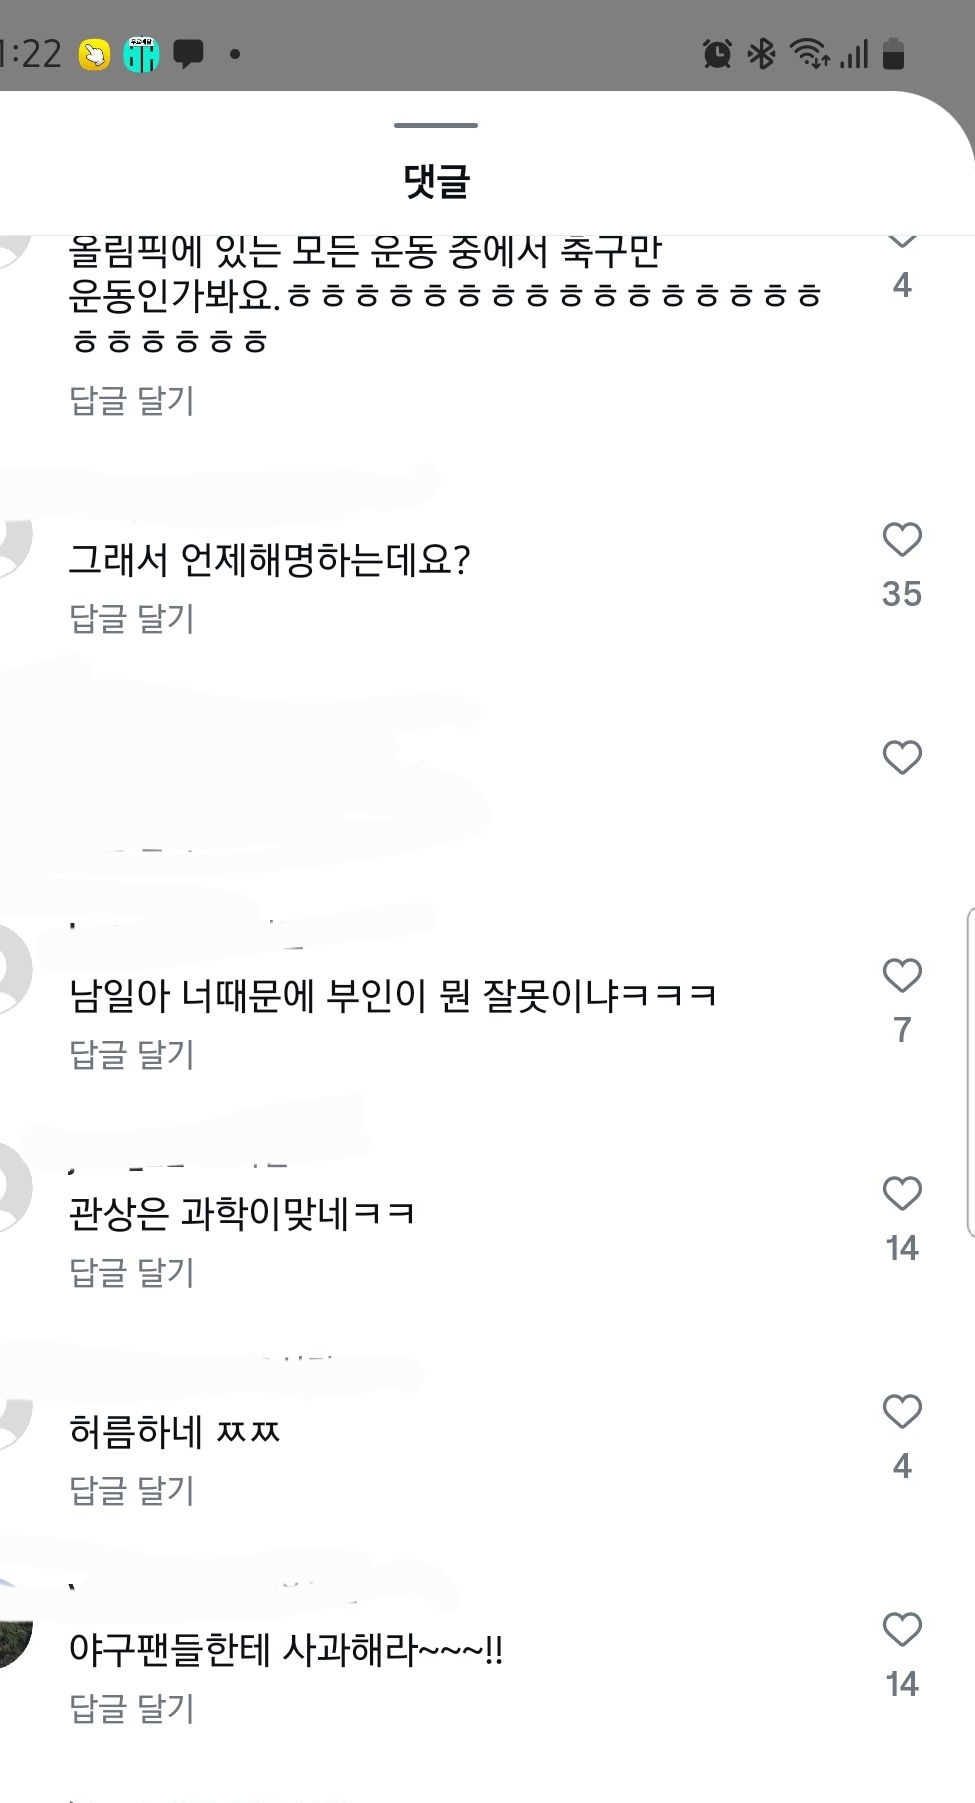Tap the cellular signal strength icon
The height and width of the screenshot is (1803, 975).
(x=856, y=55)
